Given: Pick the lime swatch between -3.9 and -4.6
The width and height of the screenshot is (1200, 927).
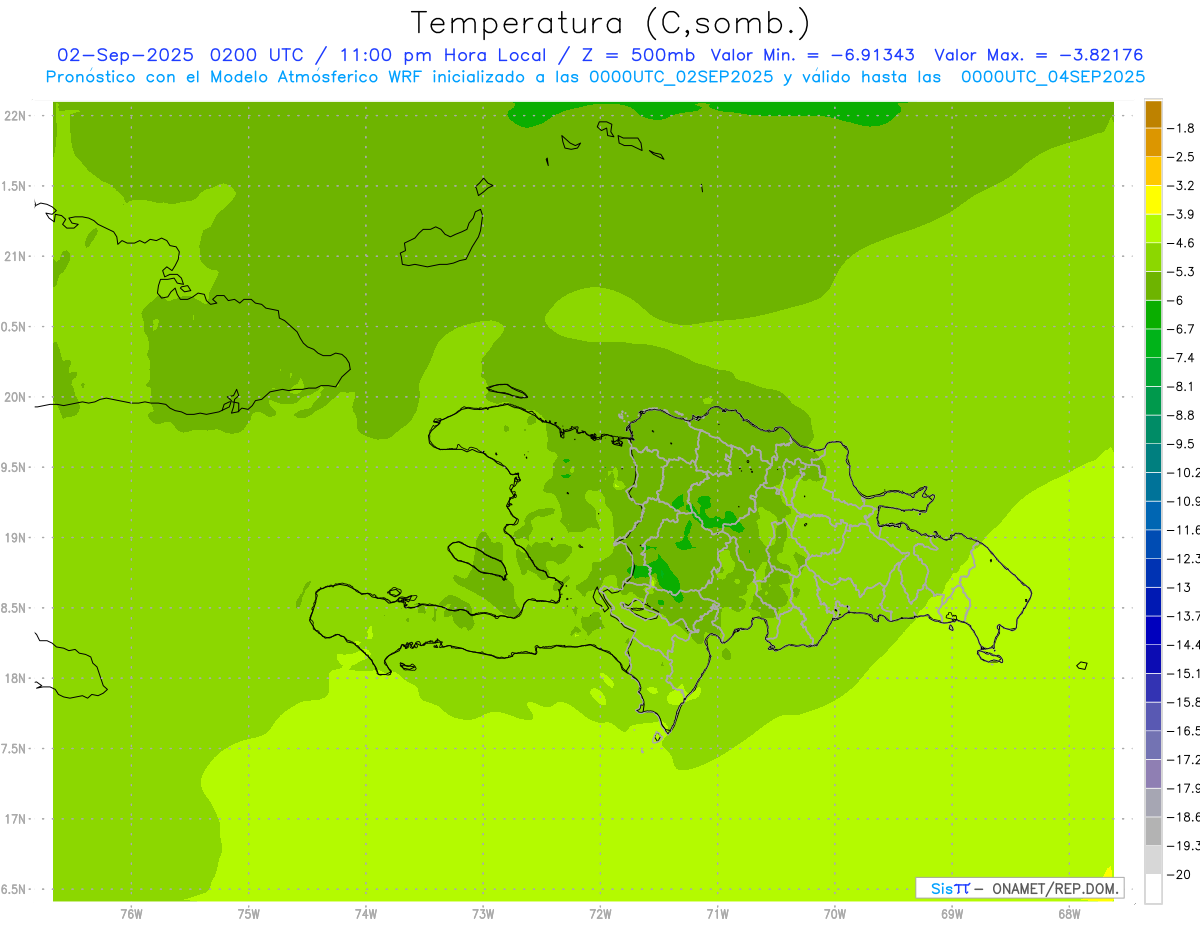Looking at the screenshot, I should [1153, 229].
